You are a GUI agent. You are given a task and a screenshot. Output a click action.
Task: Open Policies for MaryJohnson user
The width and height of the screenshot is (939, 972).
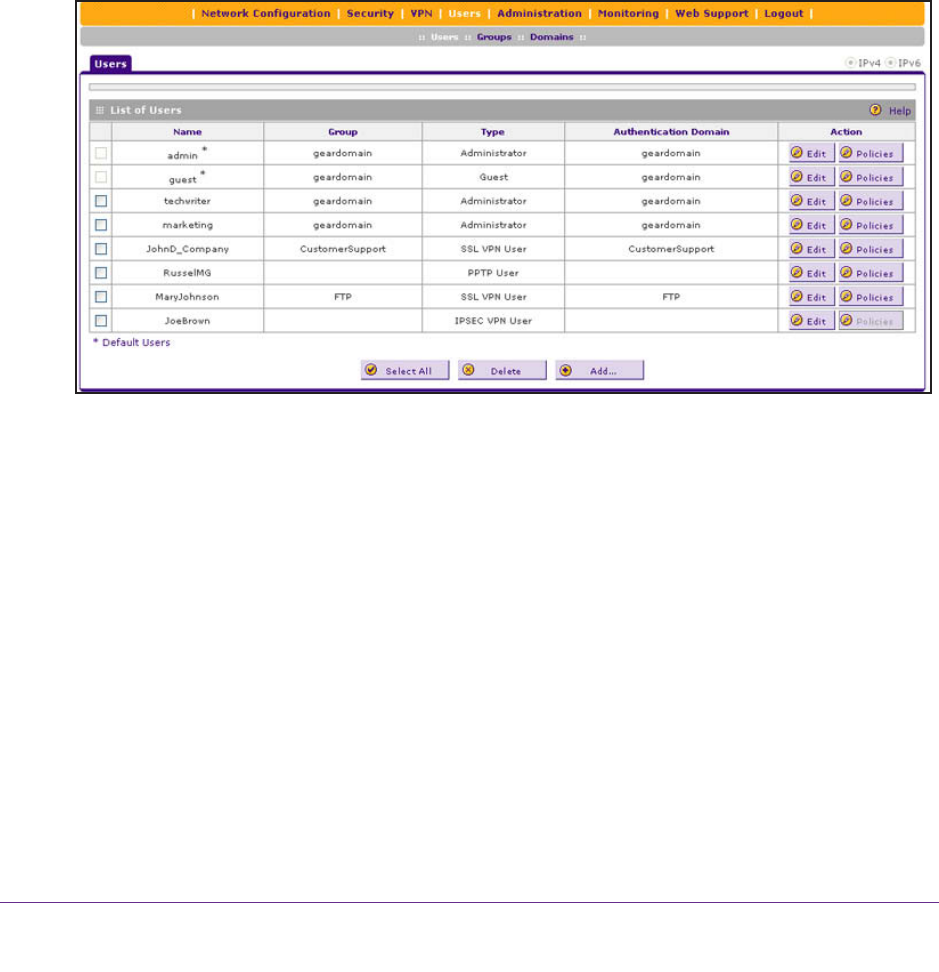click(871, 297)
